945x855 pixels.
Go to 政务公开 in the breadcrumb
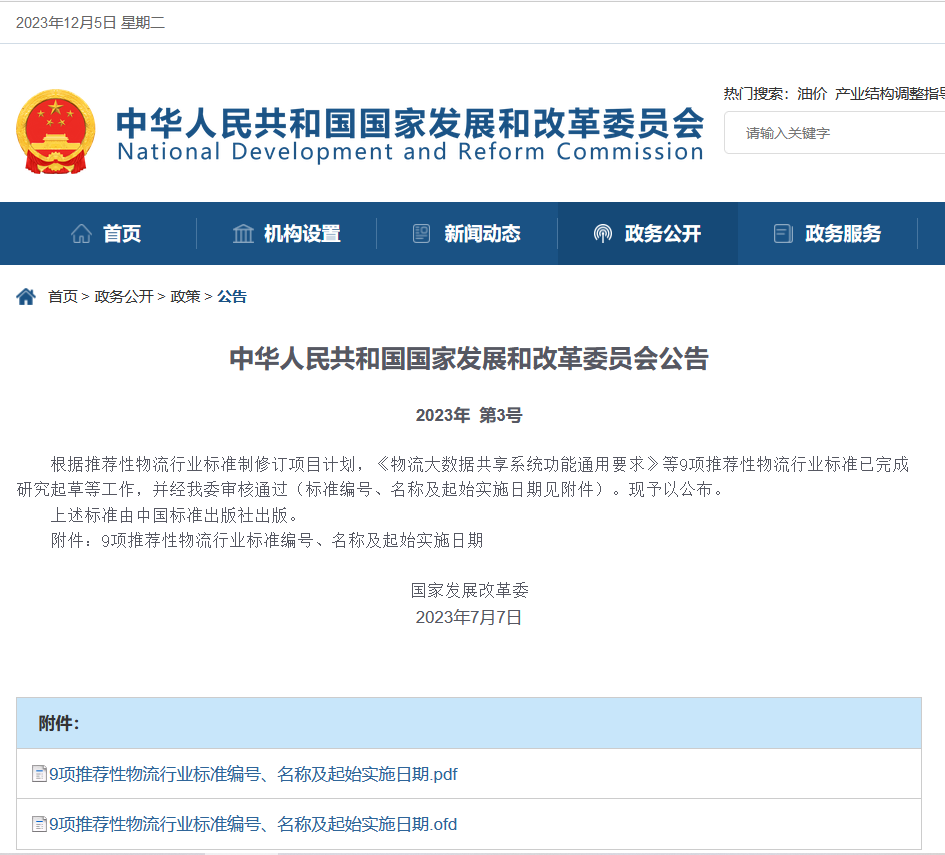click(124, 296)
